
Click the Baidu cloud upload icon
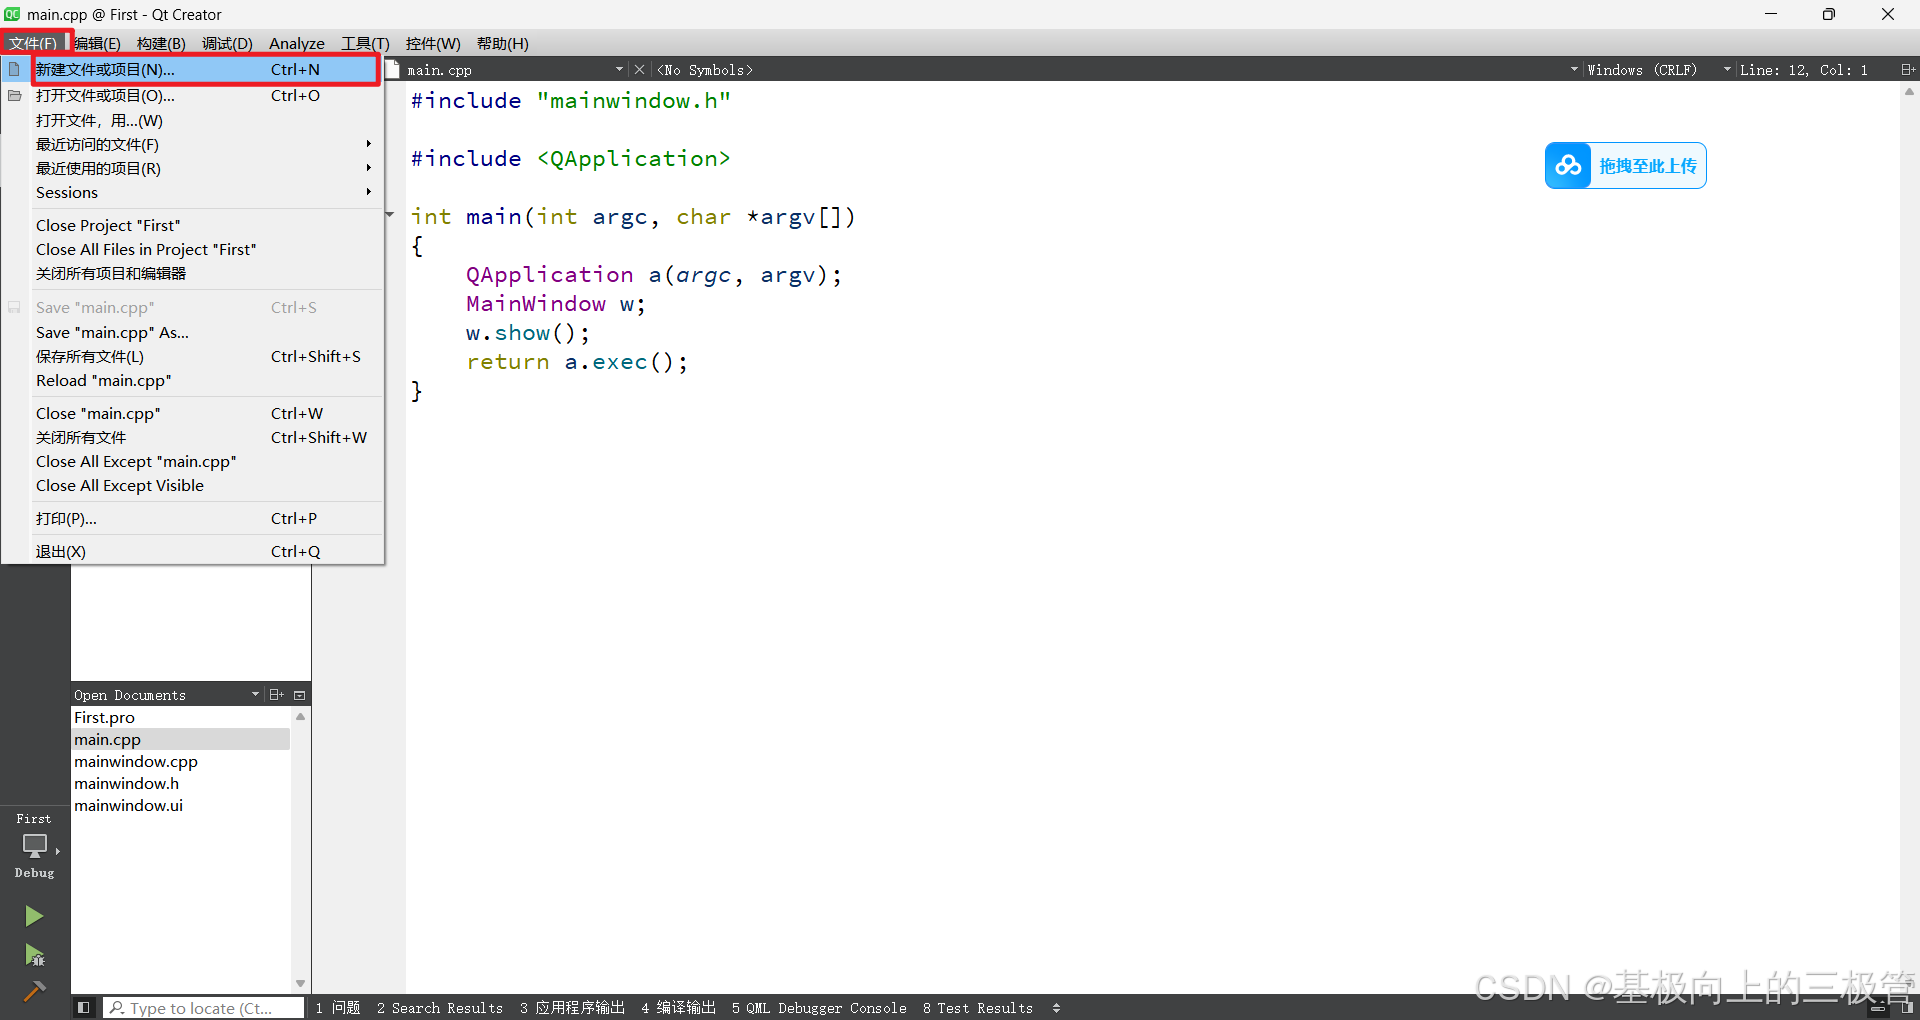(1568, 166)
